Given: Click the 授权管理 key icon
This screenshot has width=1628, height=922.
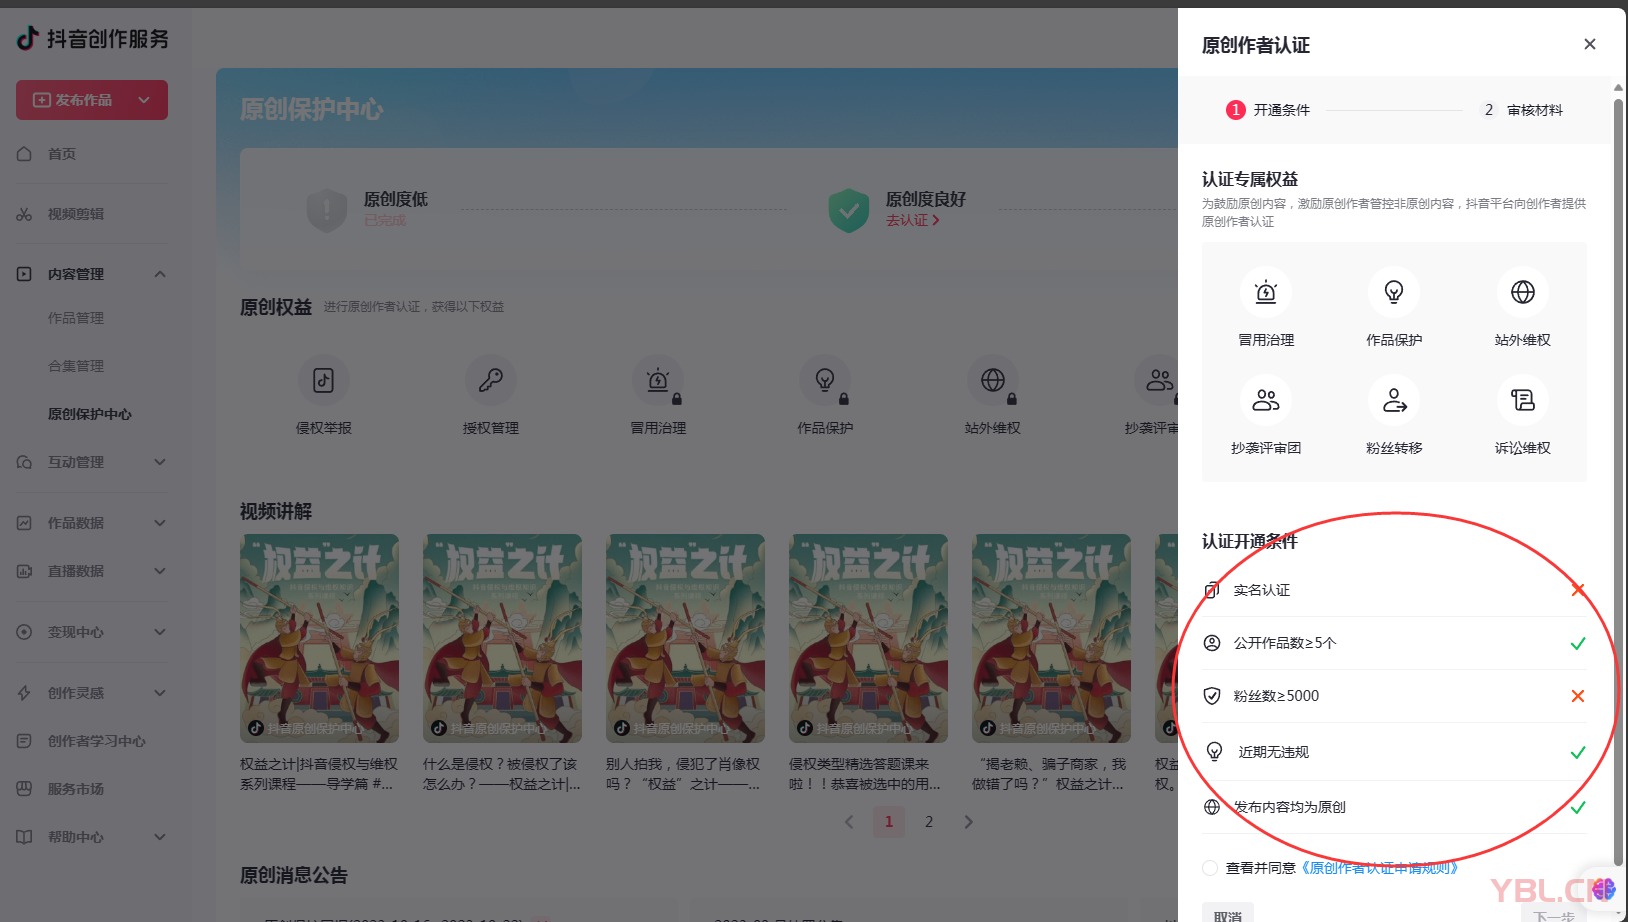Looking at the screenshot, I should pyautogui.click(x=490, y=380).
